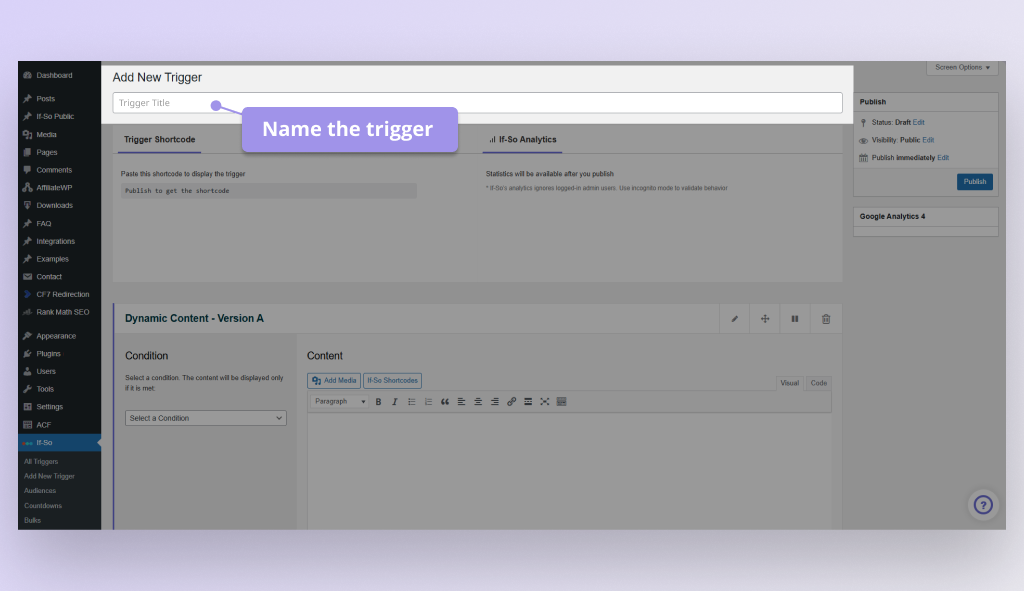Toggle the toolbar kitchen sink icon
Image resolution: width=1024 pixels, height=591 pixels.
point(562,402)
